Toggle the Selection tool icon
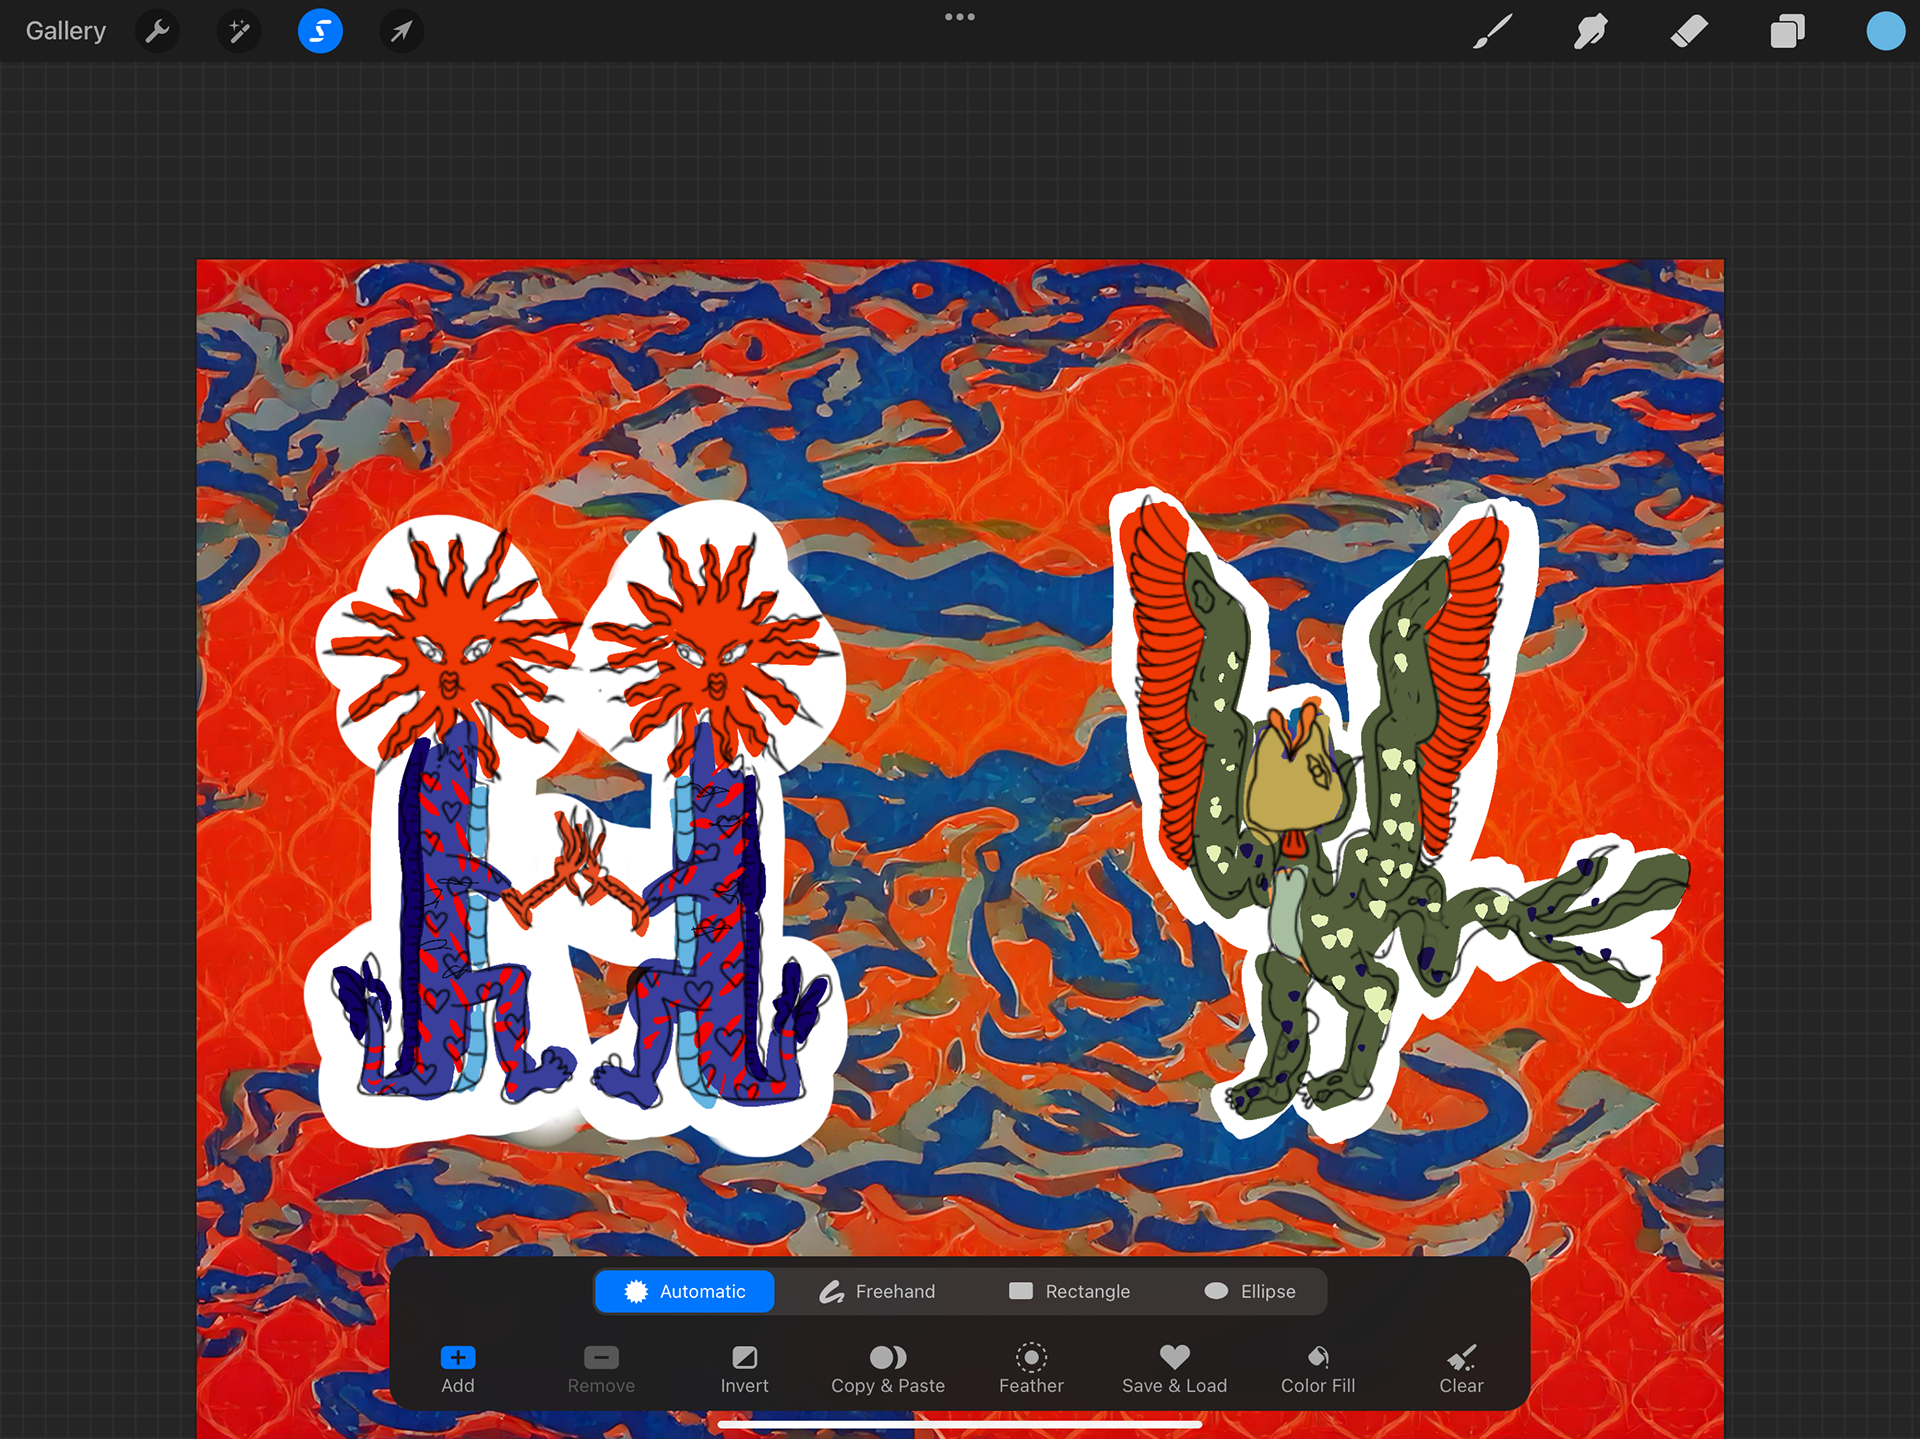Viewport: 1920px width, 1439px height. pos(320,31)
